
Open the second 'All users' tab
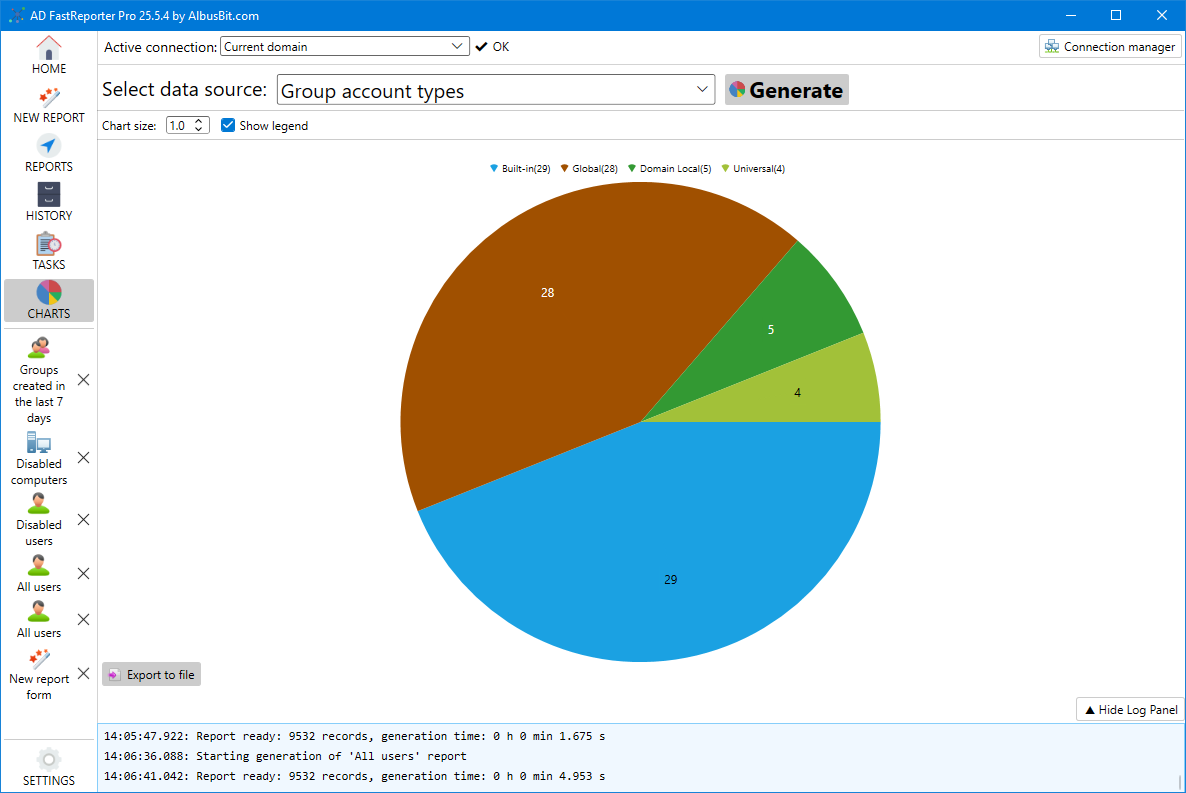pyautogui.click(x=39, y=620)
